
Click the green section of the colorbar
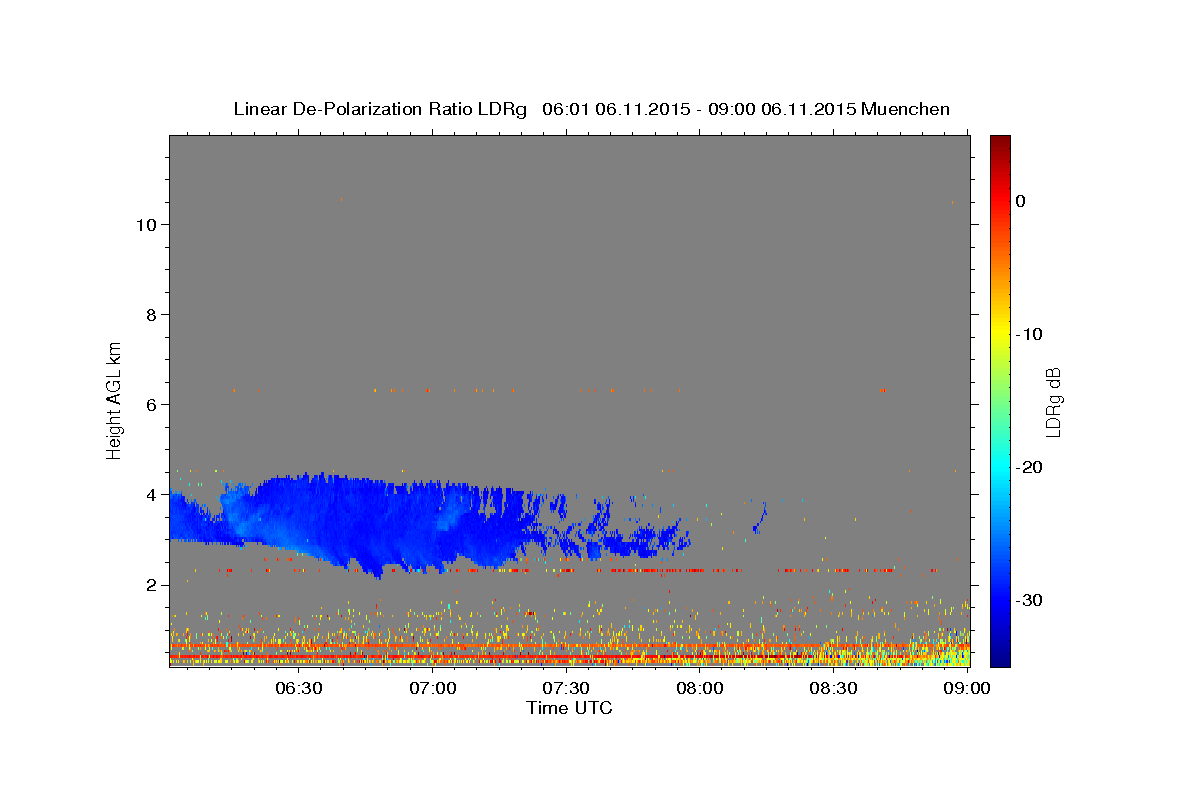[x=1000, y=400]
